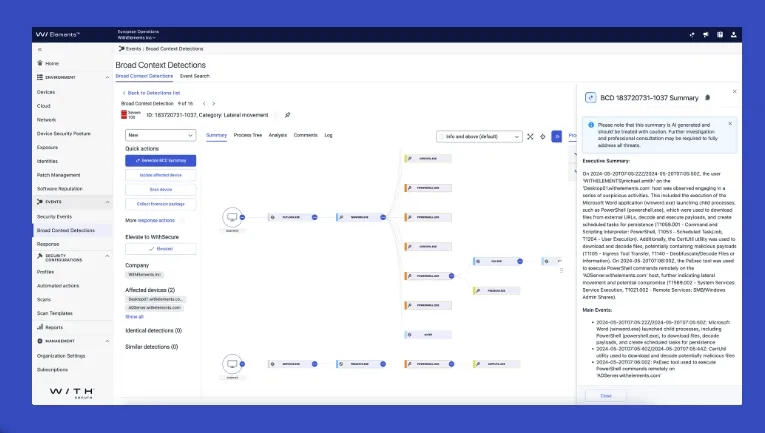Click the Events breadcrumb link
This screenshot has width=765, height=433.
pyautogui.click(x=133, y=49)
